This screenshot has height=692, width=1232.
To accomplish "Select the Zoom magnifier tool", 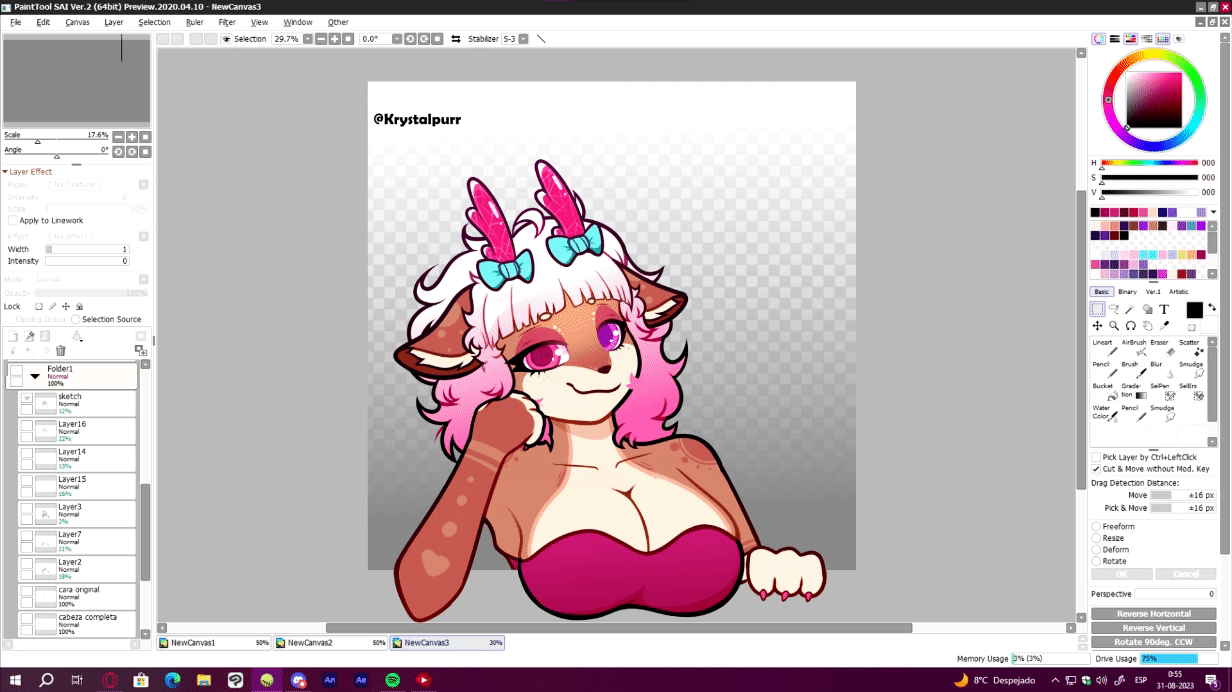I will click(1114, 326).
